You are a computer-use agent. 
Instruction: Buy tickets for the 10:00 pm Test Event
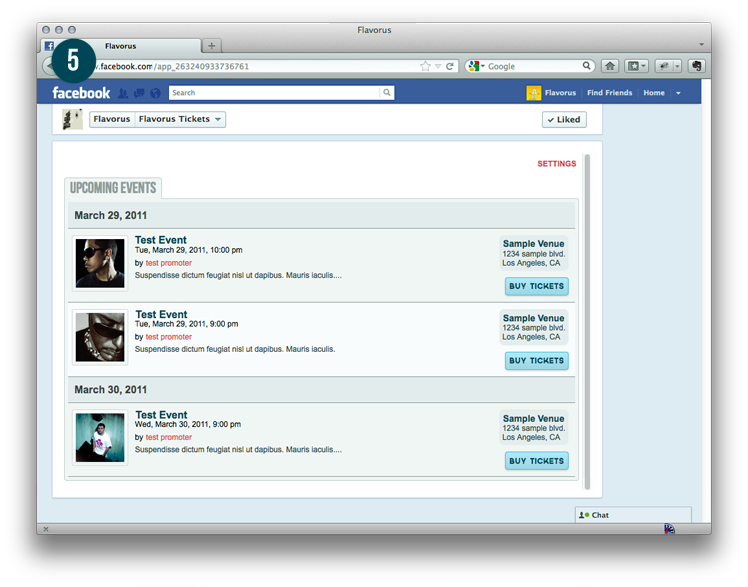click(537, 286)
